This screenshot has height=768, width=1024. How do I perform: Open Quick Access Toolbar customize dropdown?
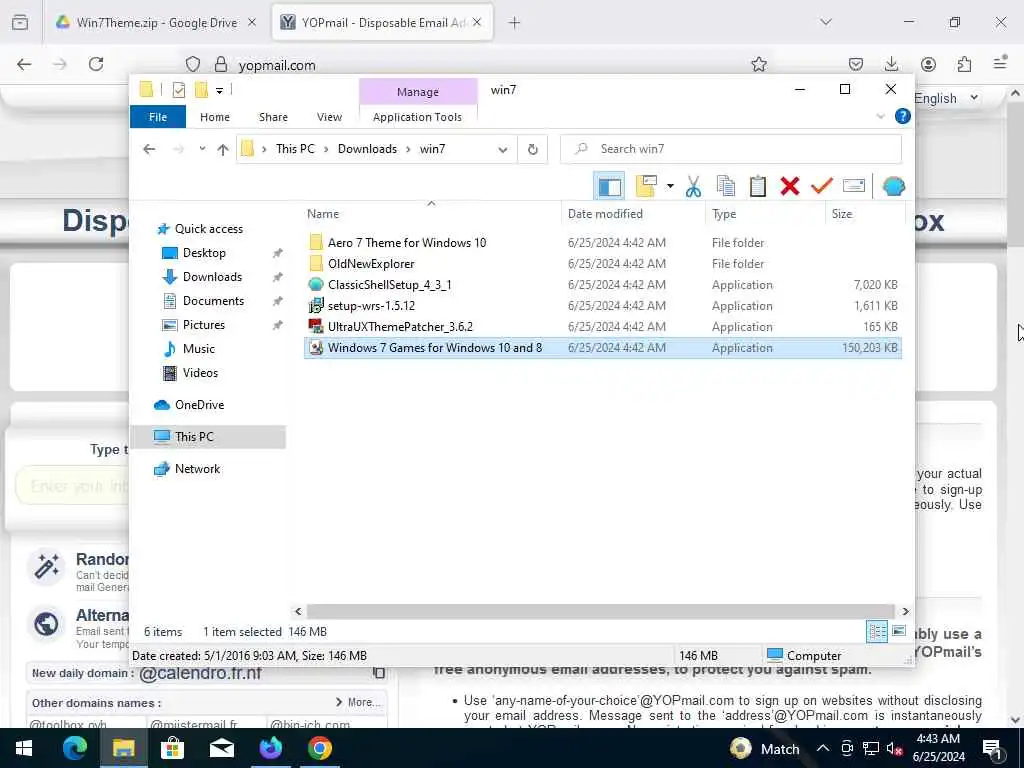click(219, 91)
